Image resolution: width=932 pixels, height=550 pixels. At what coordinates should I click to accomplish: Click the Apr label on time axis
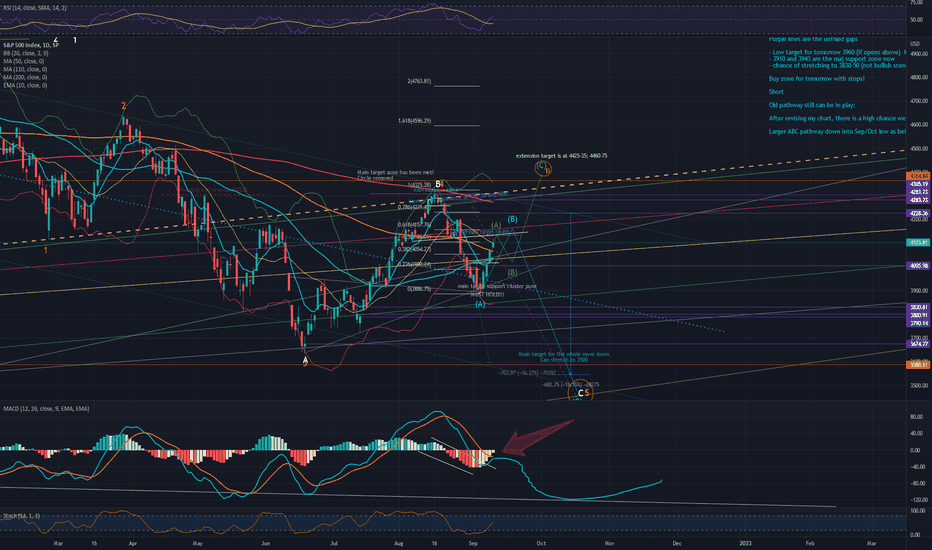(133, 543)
